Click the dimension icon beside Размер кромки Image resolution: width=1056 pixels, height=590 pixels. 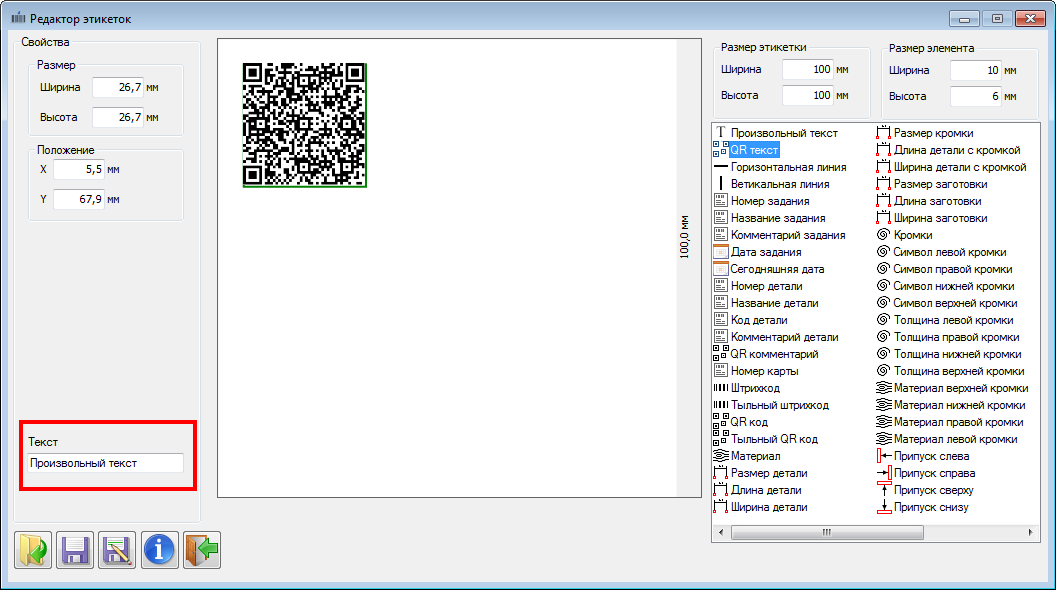(884, 133)
